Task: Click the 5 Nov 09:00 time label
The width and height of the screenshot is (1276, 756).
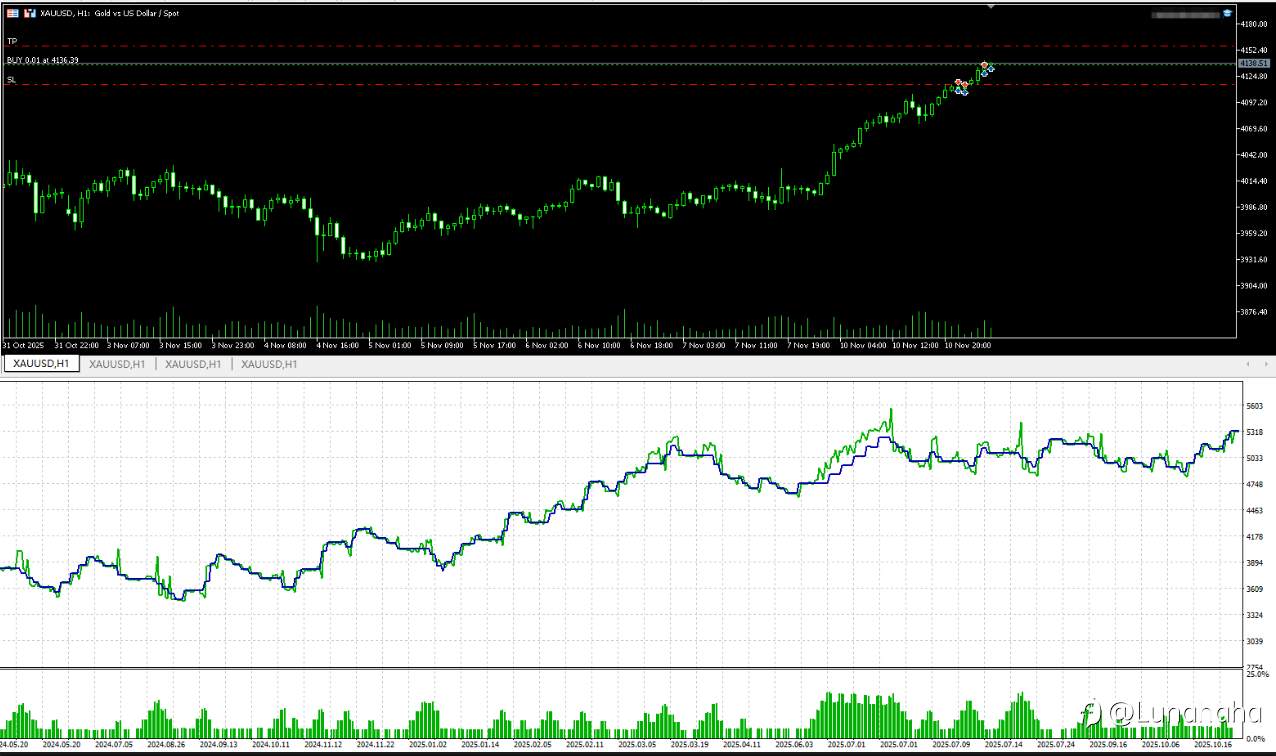Action: coord(442,345)
